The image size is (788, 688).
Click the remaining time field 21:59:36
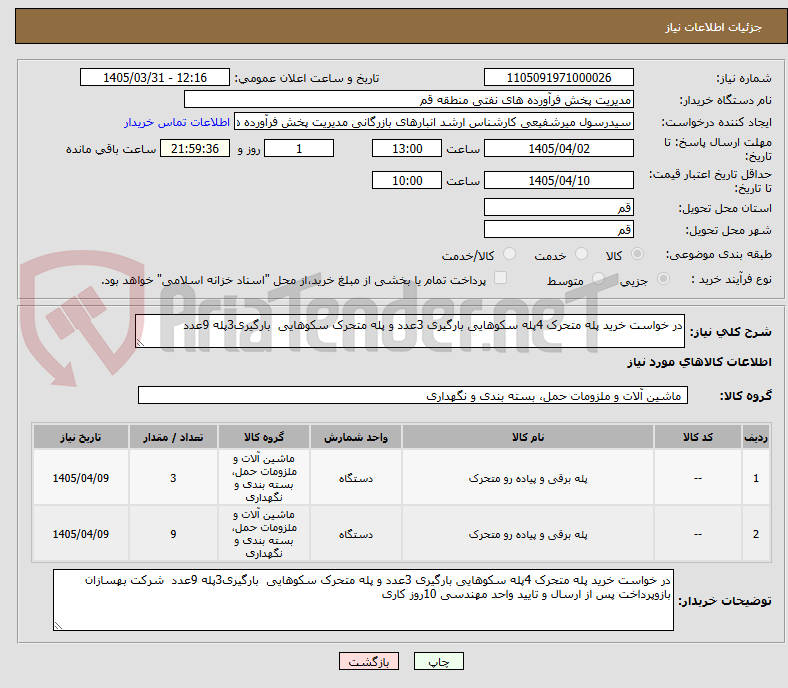(x=195, y=148)
